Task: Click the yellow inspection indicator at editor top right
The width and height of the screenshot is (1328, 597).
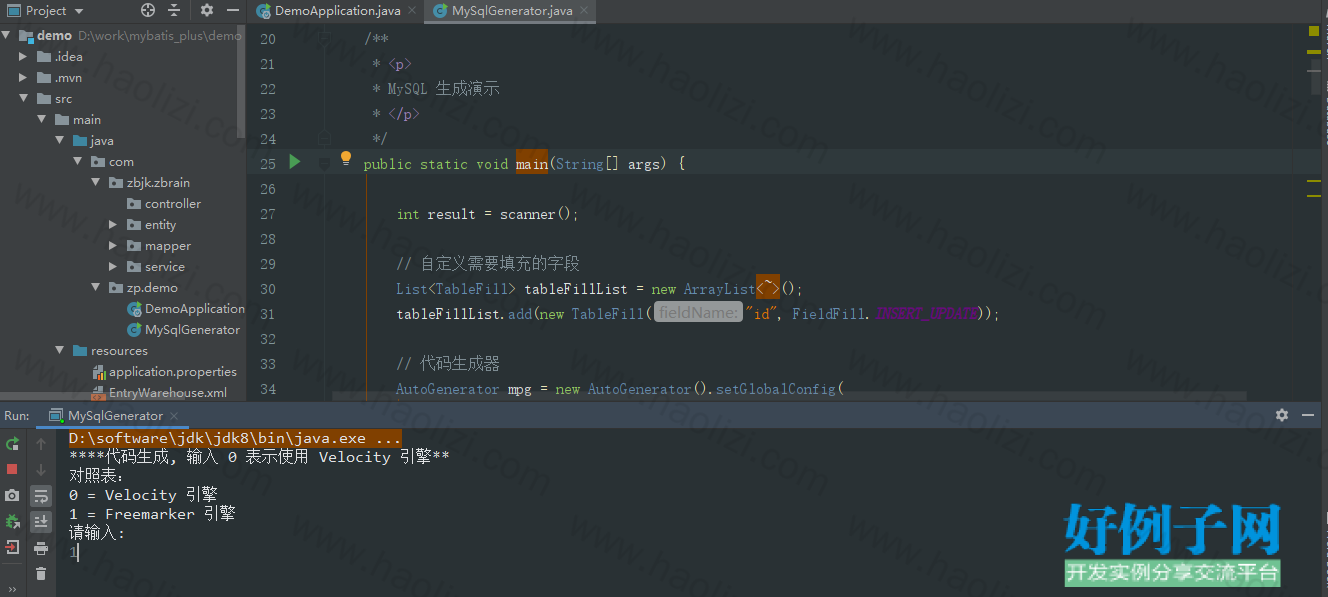Action: tap(1314, 31)
